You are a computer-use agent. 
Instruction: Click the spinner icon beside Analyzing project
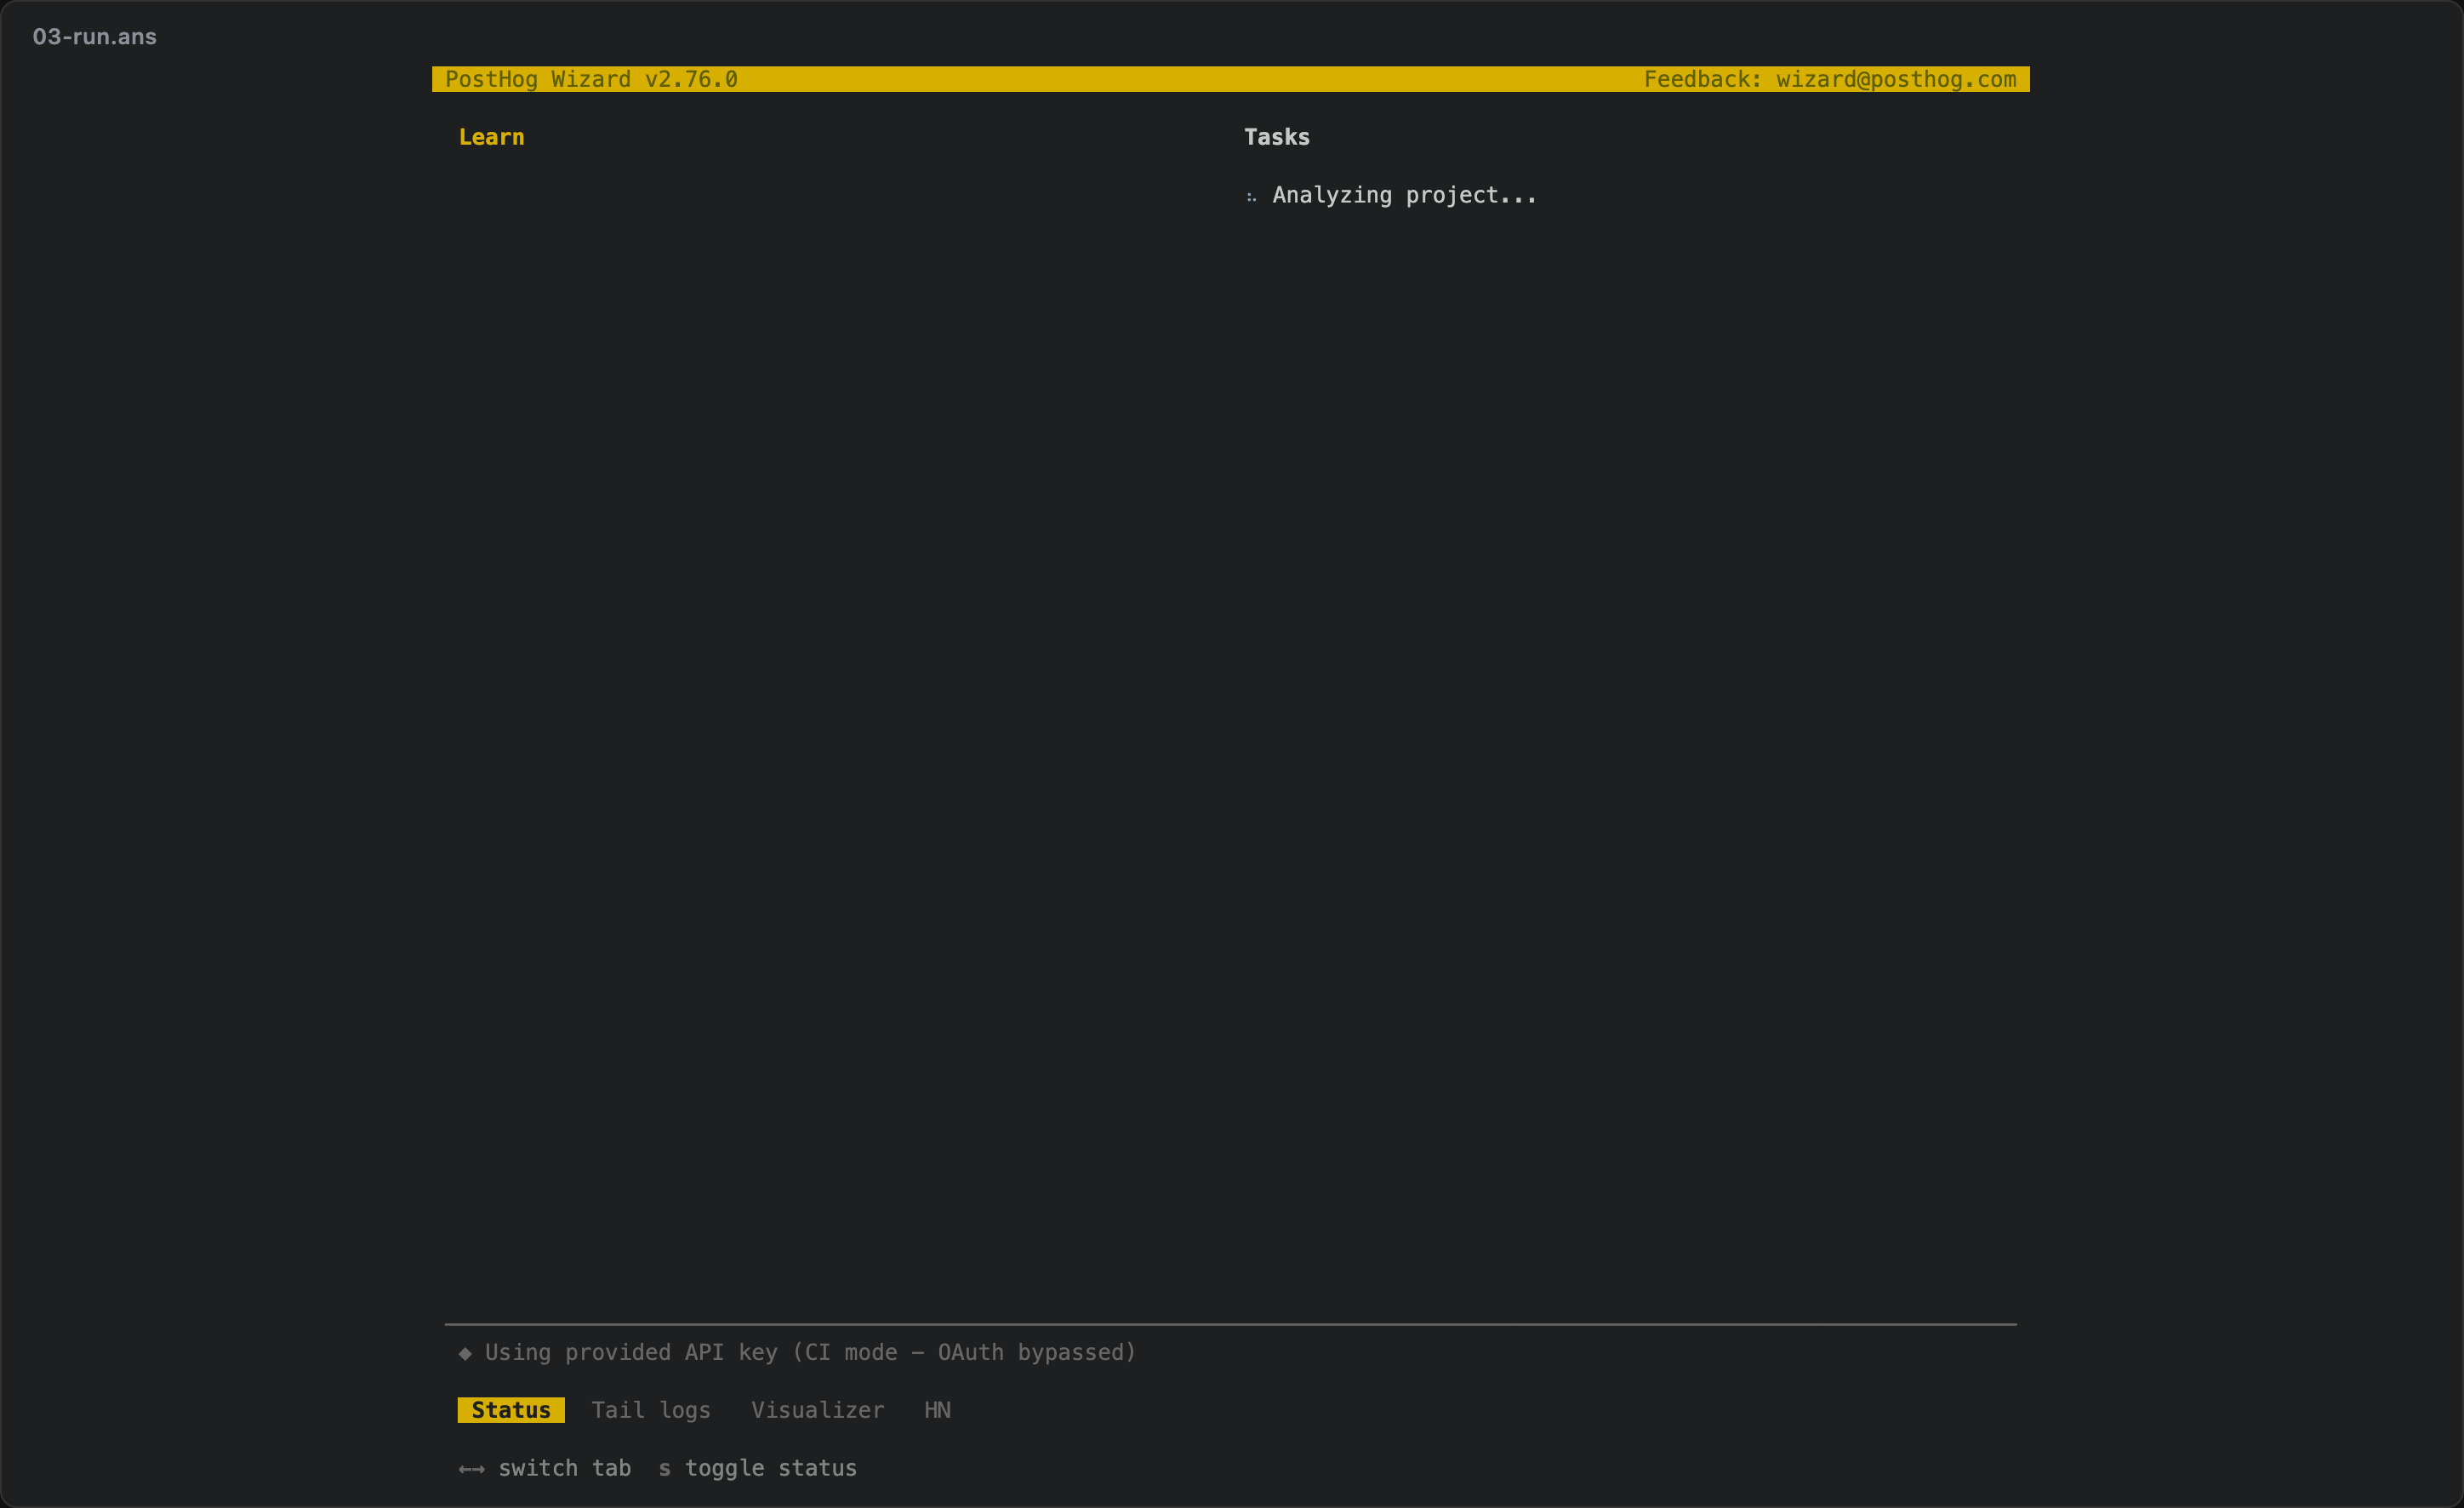tap(1251, 197)
